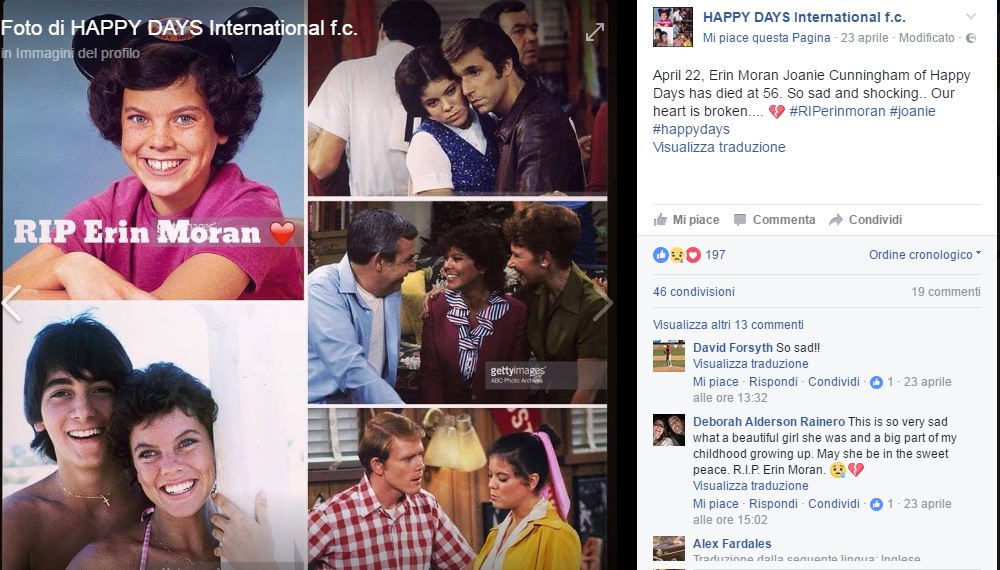
Task: View the 46 condivisioni list
Action: tap(694, 291)
